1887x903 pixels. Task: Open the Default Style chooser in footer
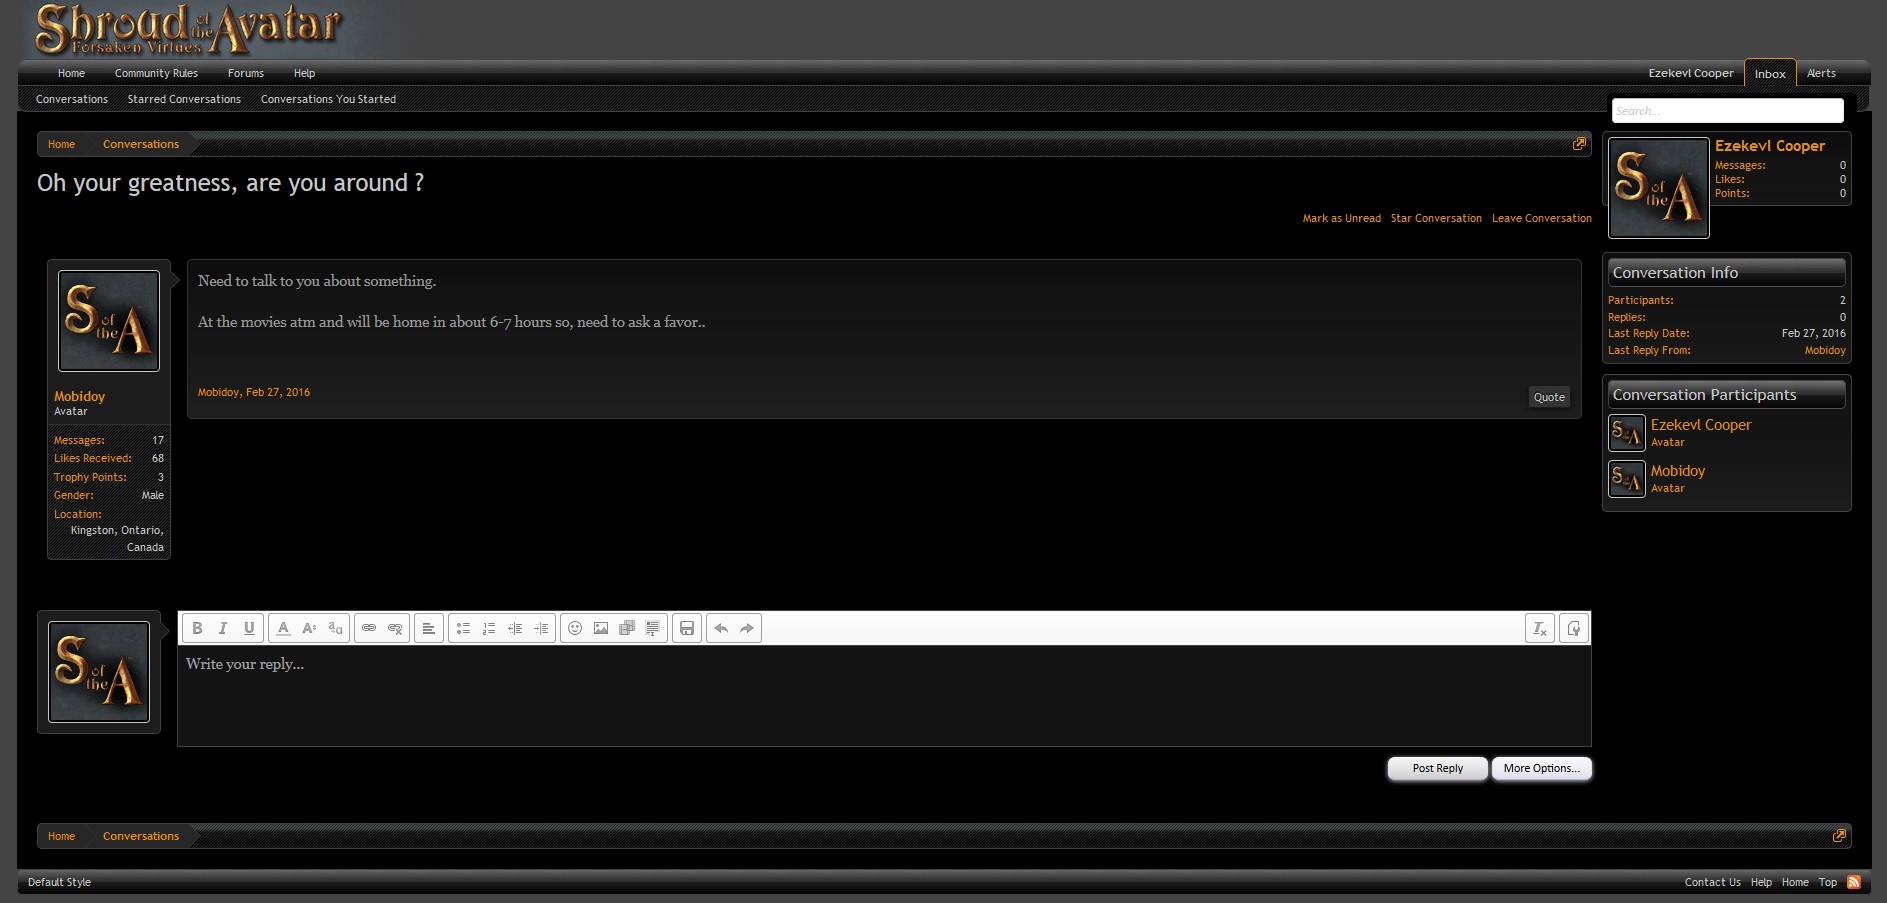tap(59, 882)
